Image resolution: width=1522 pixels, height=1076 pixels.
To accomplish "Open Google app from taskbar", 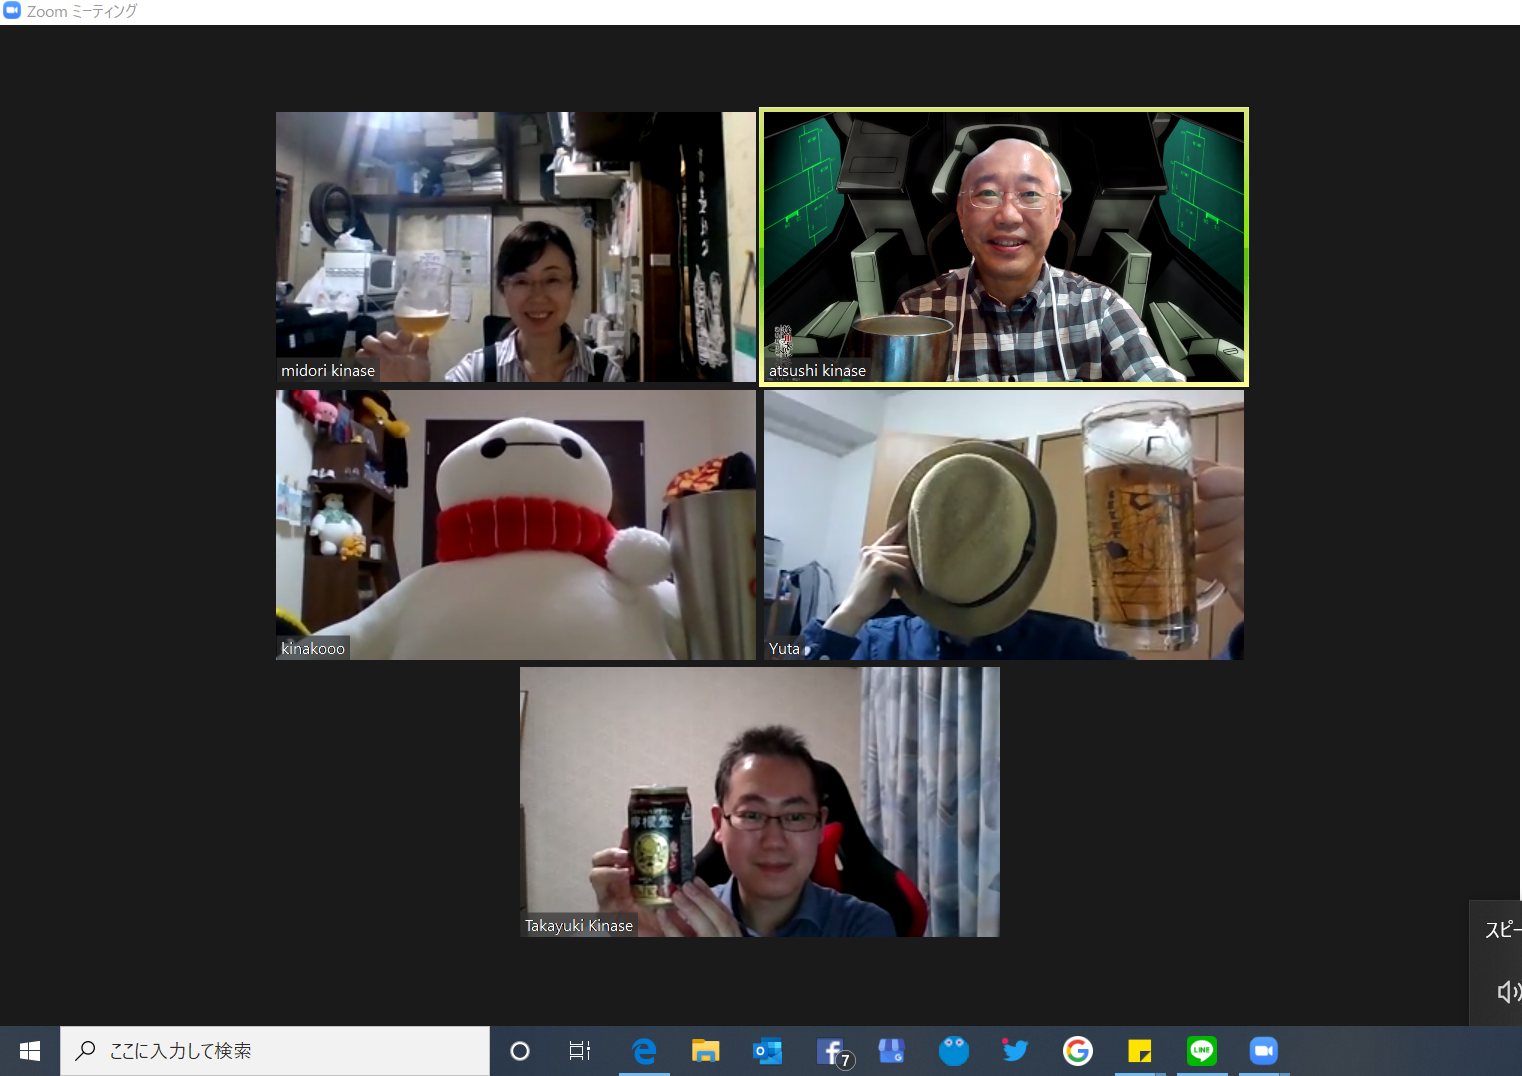I will (1078, 1051).
